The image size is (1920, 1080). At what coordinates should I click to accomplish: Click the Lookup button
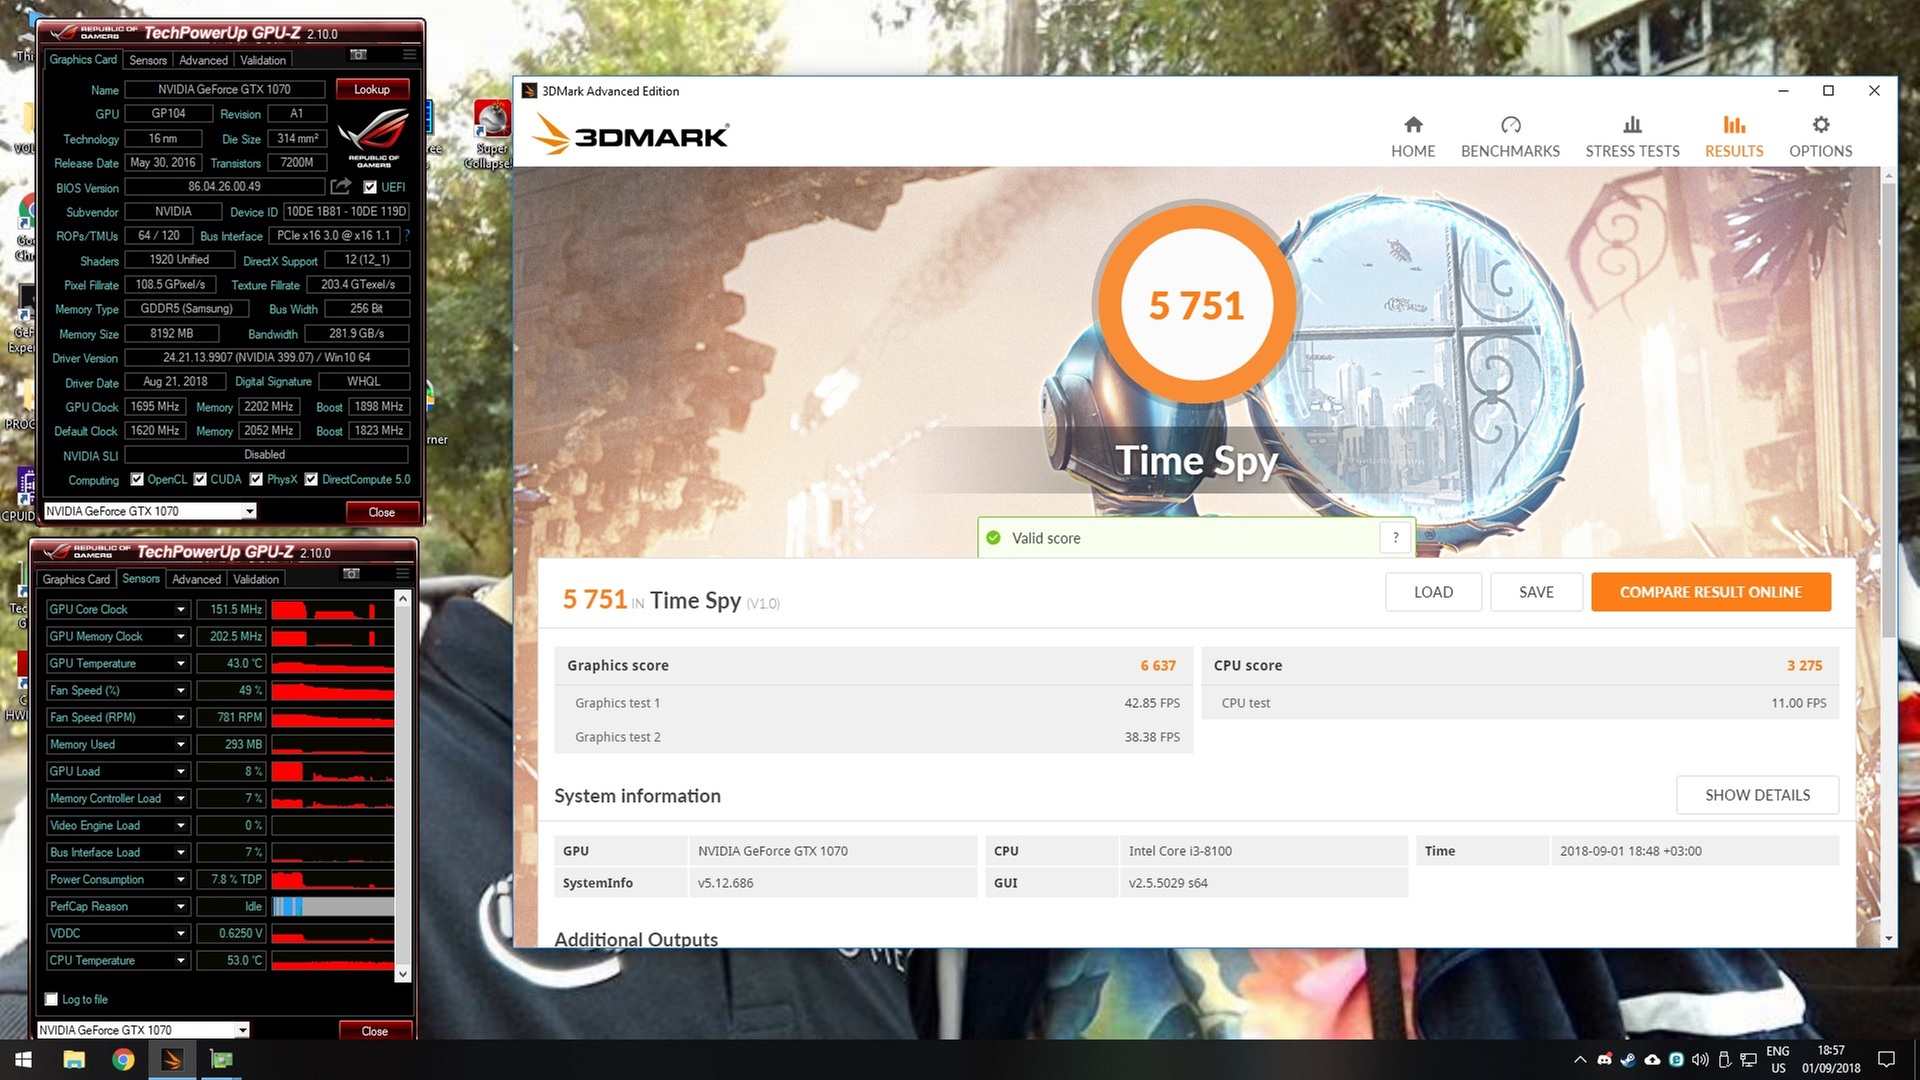pyautogui.click(x=372, y=89)
